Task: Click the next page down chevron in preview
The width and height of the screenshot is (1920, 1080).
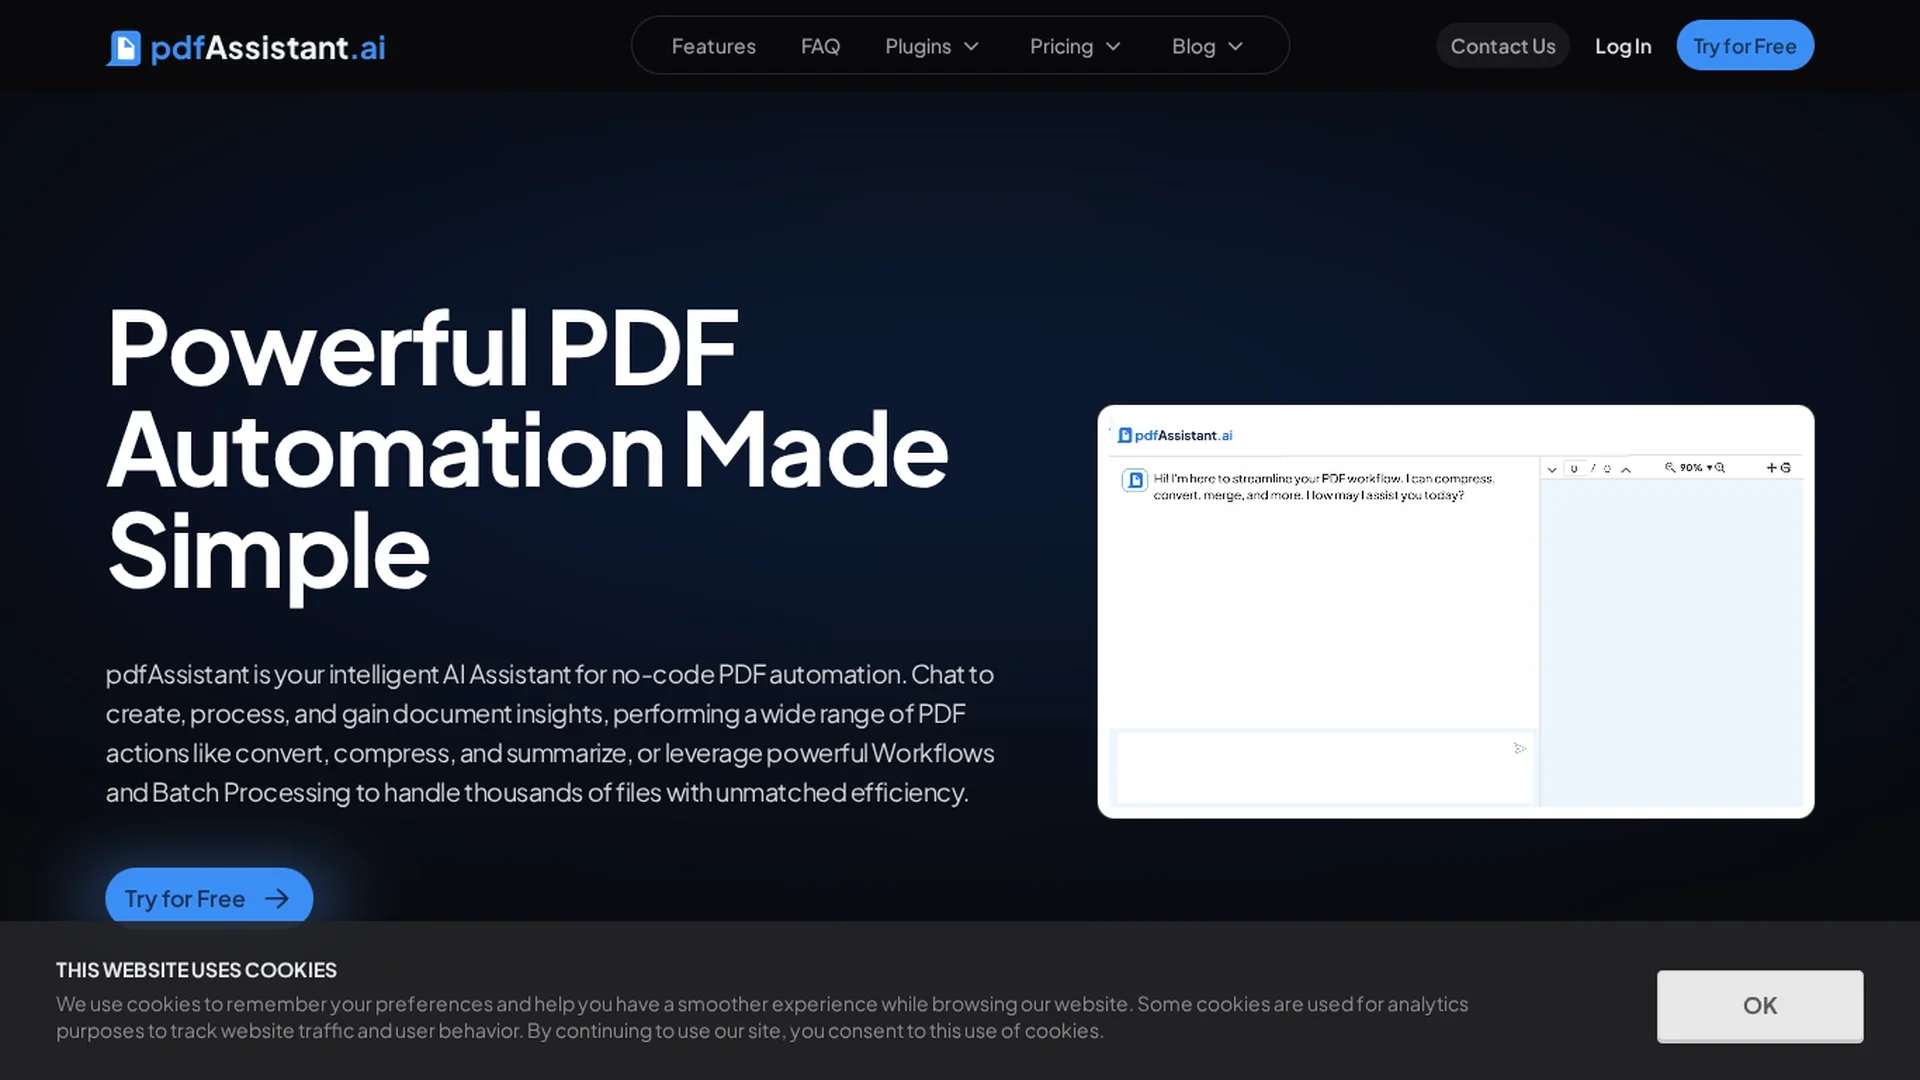Action: click(1552, 469)
